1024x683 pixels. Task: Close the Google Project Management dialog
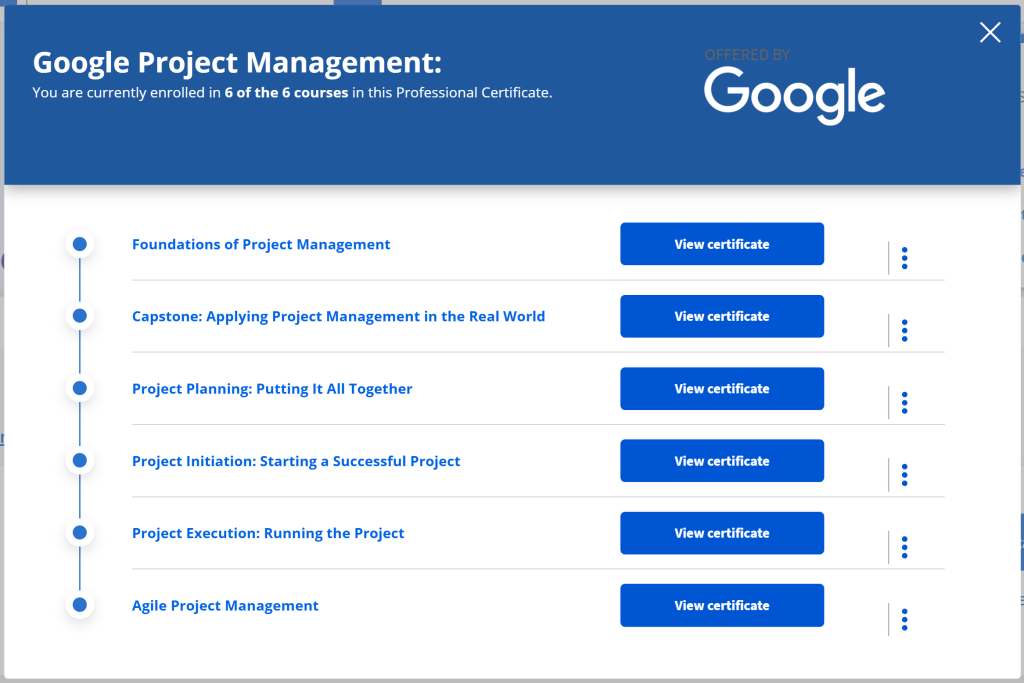[x=990, y=32]
